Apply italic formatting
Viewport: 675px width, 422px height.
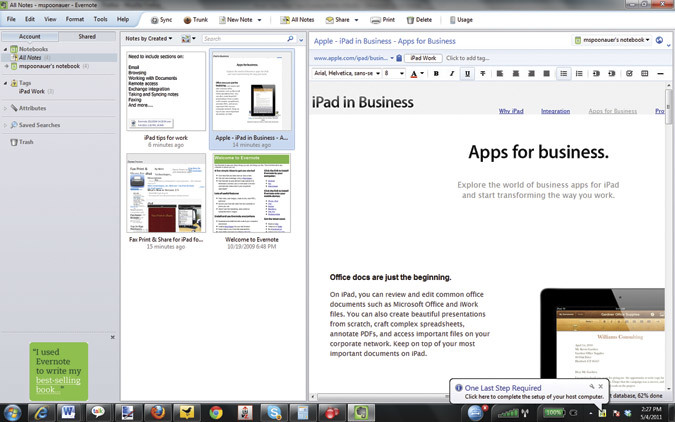pyautogui.click(x=452, y=74)
